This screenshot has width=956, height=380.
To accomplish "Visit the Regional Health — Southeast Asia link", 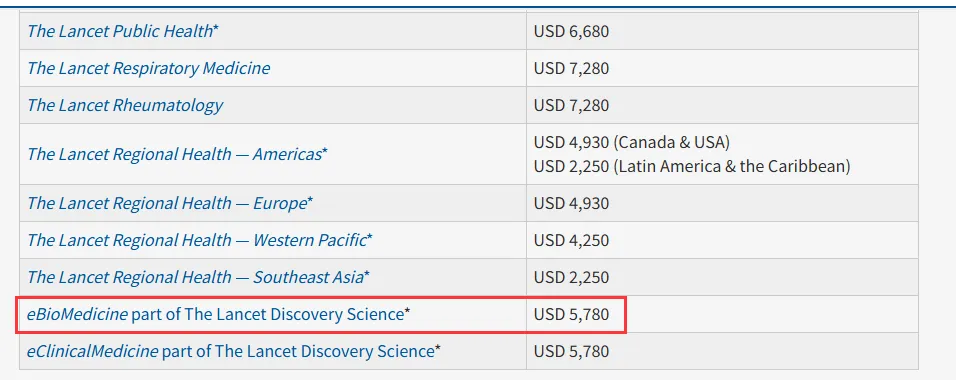I will point(195,278).
